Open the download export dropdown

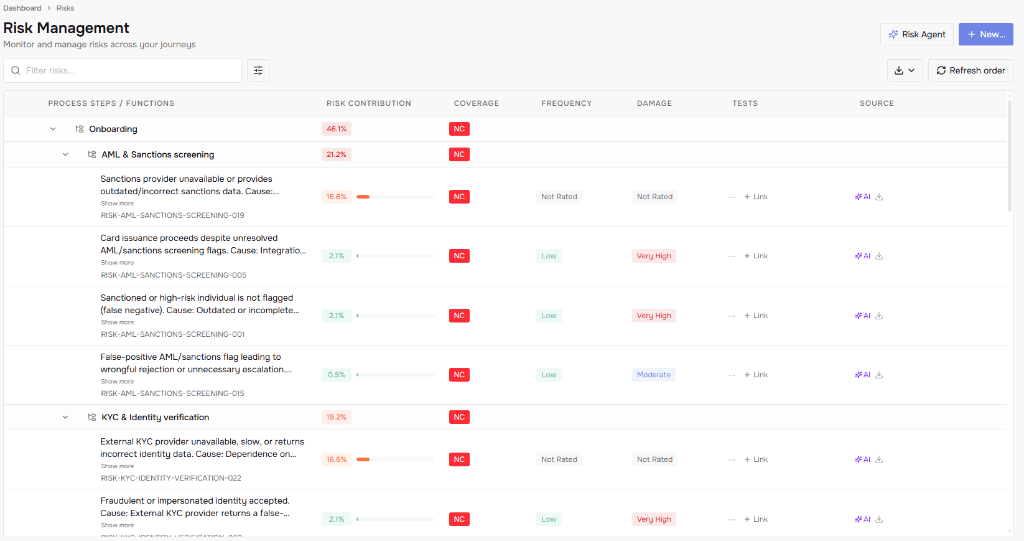[904, 71]
